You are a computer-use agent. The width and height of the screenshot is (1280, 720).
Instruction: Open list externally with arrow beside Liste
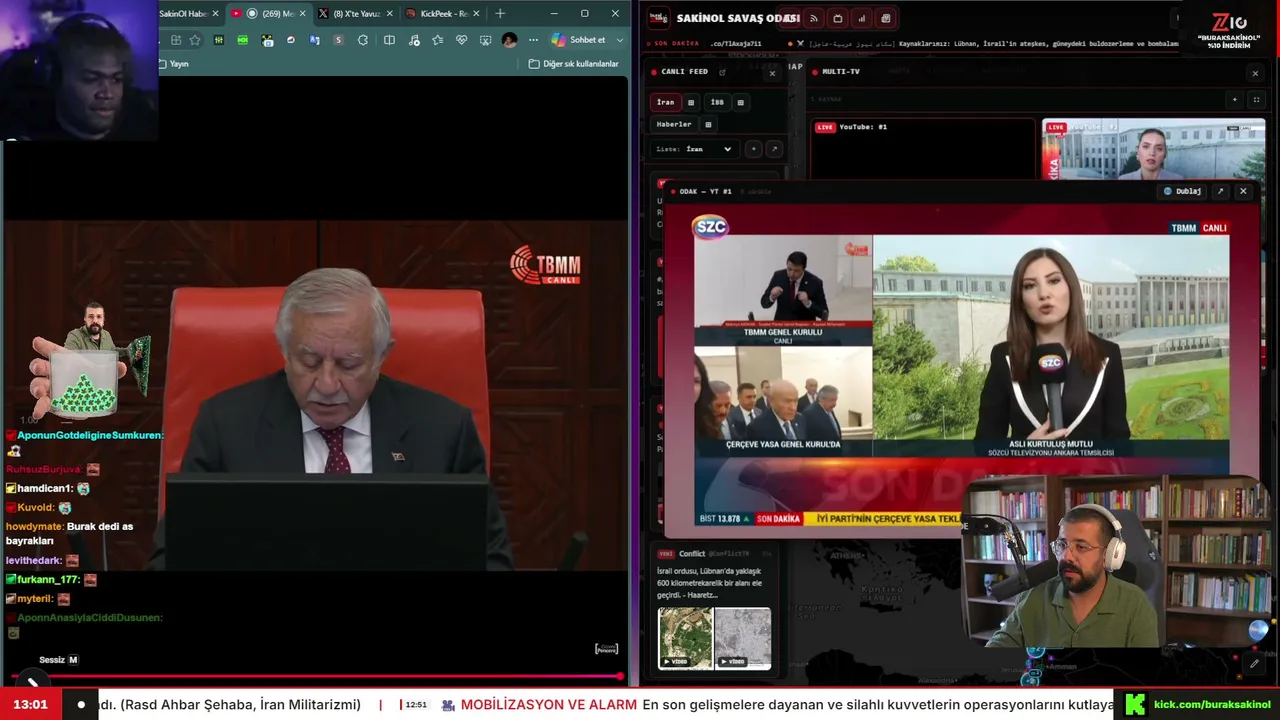(x=773, y=149)
